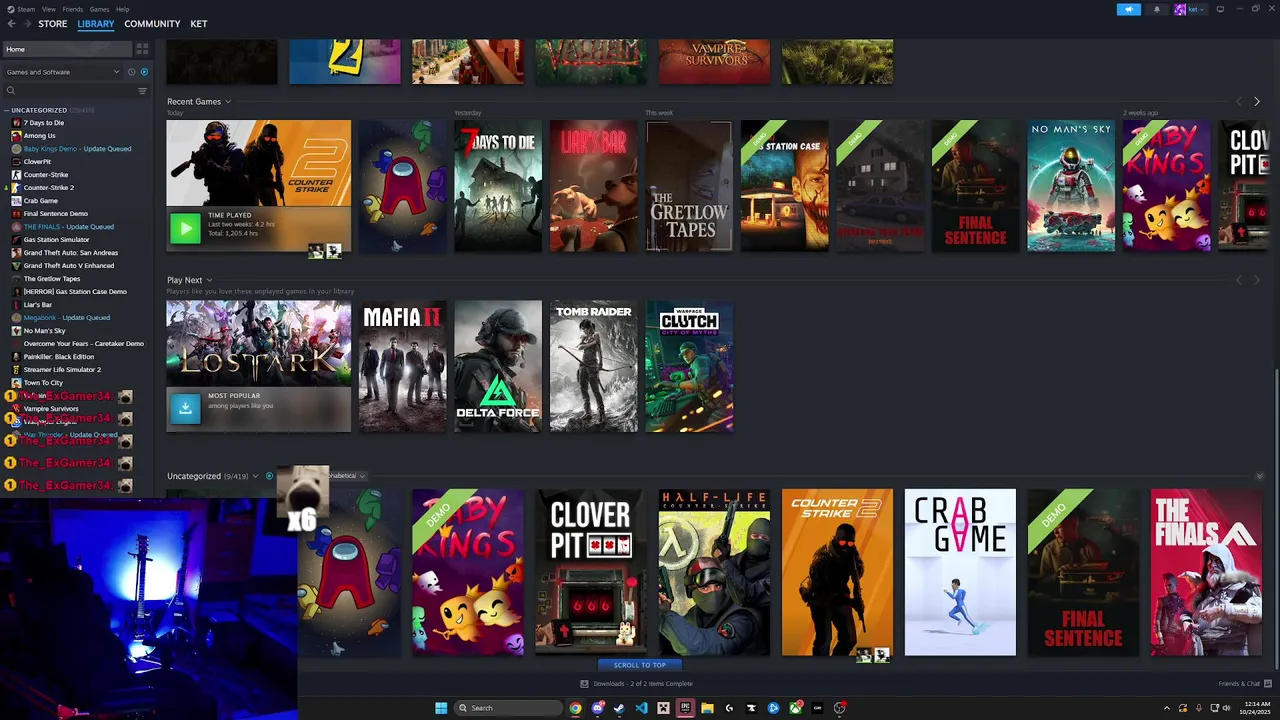Image resolution: width=1280 pixels, height=720 pixels.
Task: Open Liar's Bar in recent games
Action: coord(593,186)
